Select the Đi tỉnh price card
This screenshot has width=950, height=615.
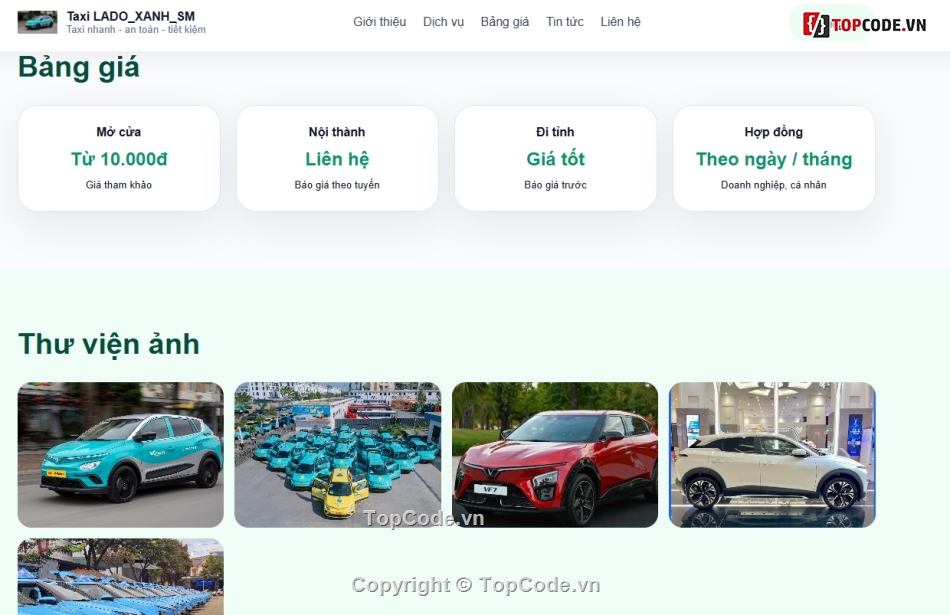pyautogui.click(x=555, y=158)
